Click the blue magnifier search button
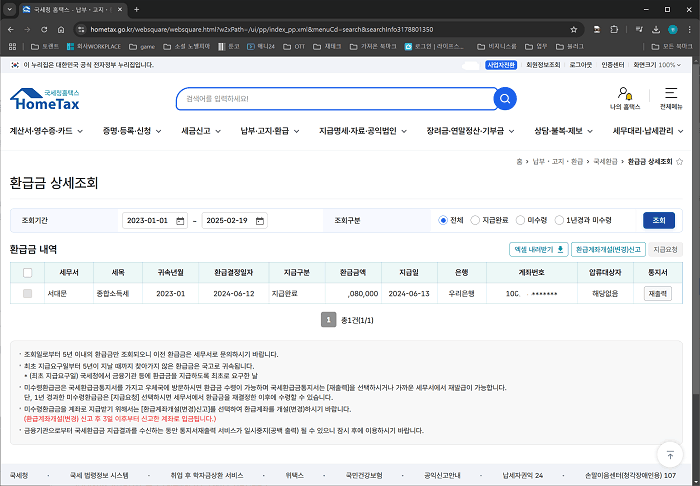The height and width of the screenshot is (486, 700). [x=505, y=99]
